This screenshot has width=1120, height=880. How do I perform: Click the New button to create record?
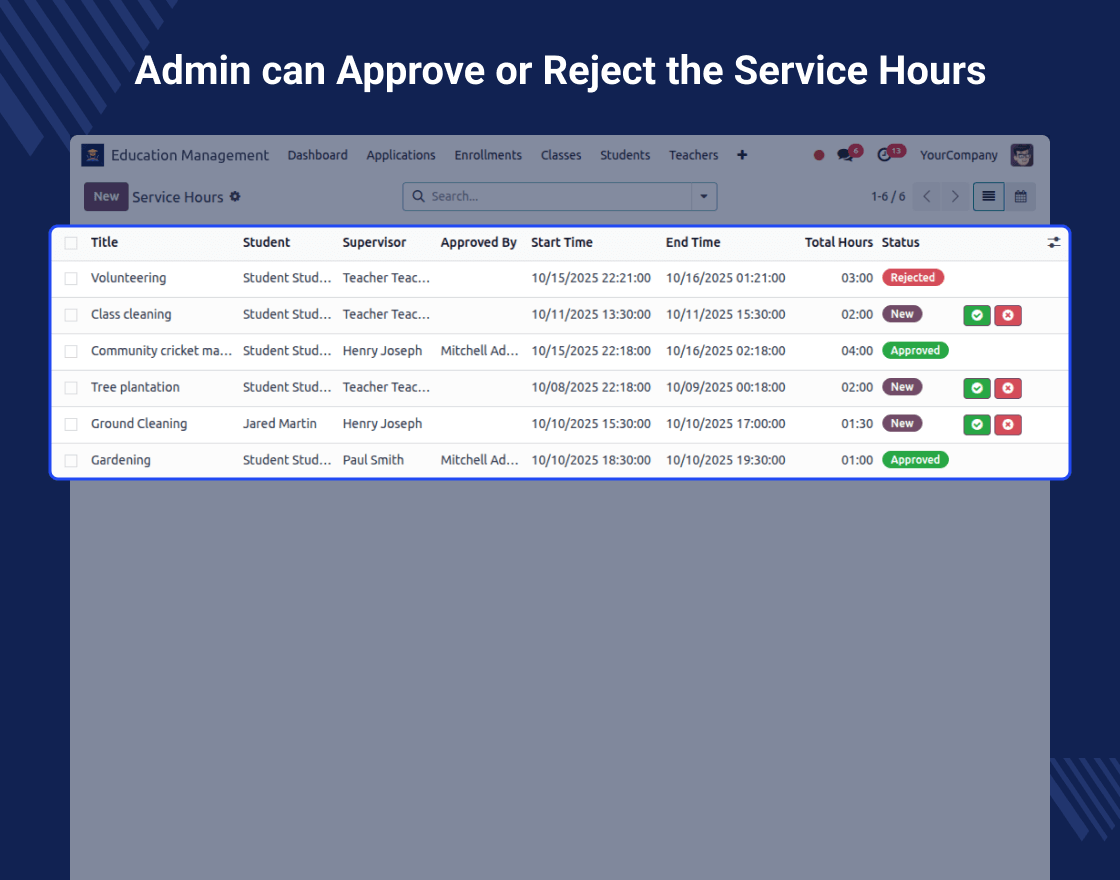pos(106,196)
